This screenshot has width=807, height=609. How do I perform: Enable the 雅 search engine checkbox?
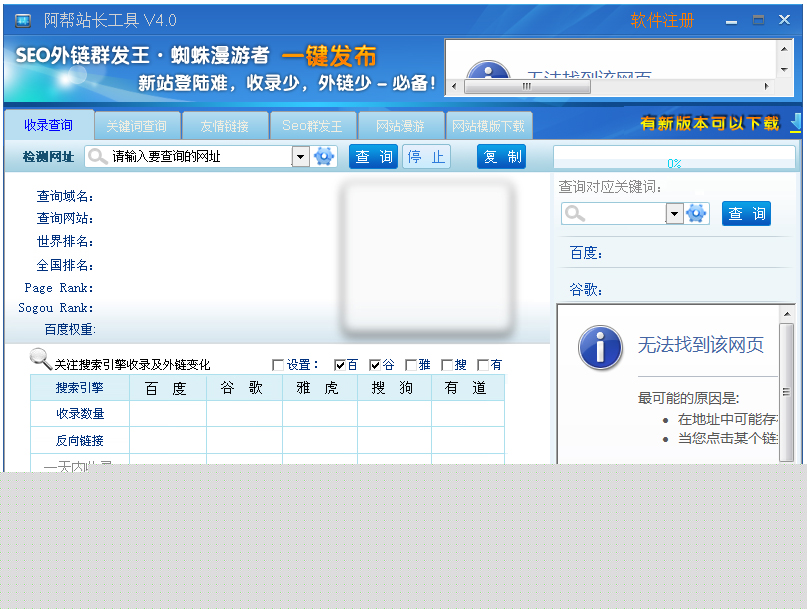click(411, 365)
